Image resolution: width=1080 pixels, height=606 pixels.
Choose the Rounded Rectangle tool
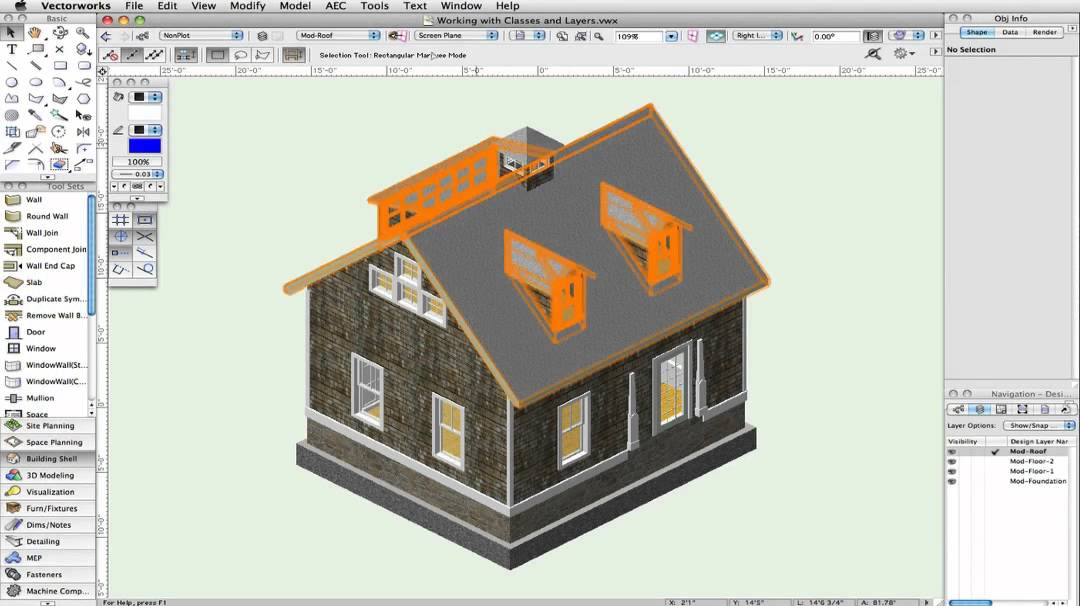pos(83,65)
